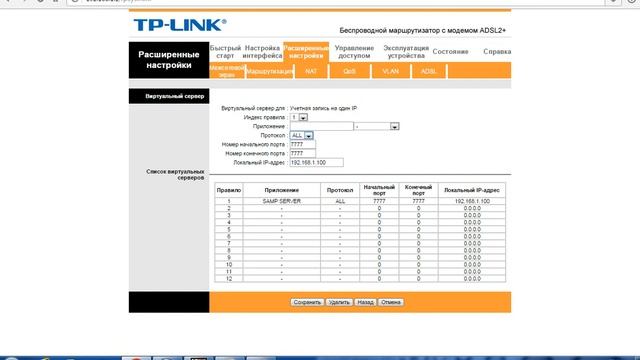Click the SAMP SERVER application cell

tap(282, 201)
